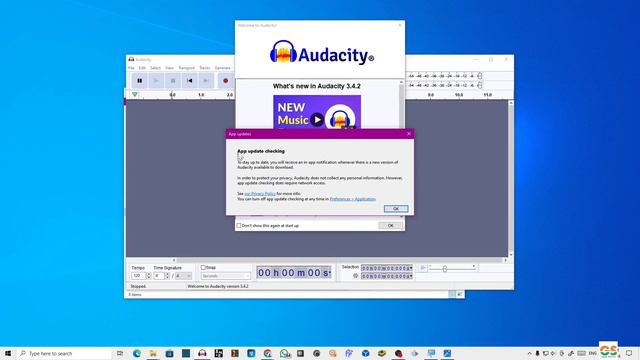The height and width of the screenshot is (360, 640).
Task: Click OK in the Welcome to Audacity window
Action: pyautogui.click(x=390, y=225)
